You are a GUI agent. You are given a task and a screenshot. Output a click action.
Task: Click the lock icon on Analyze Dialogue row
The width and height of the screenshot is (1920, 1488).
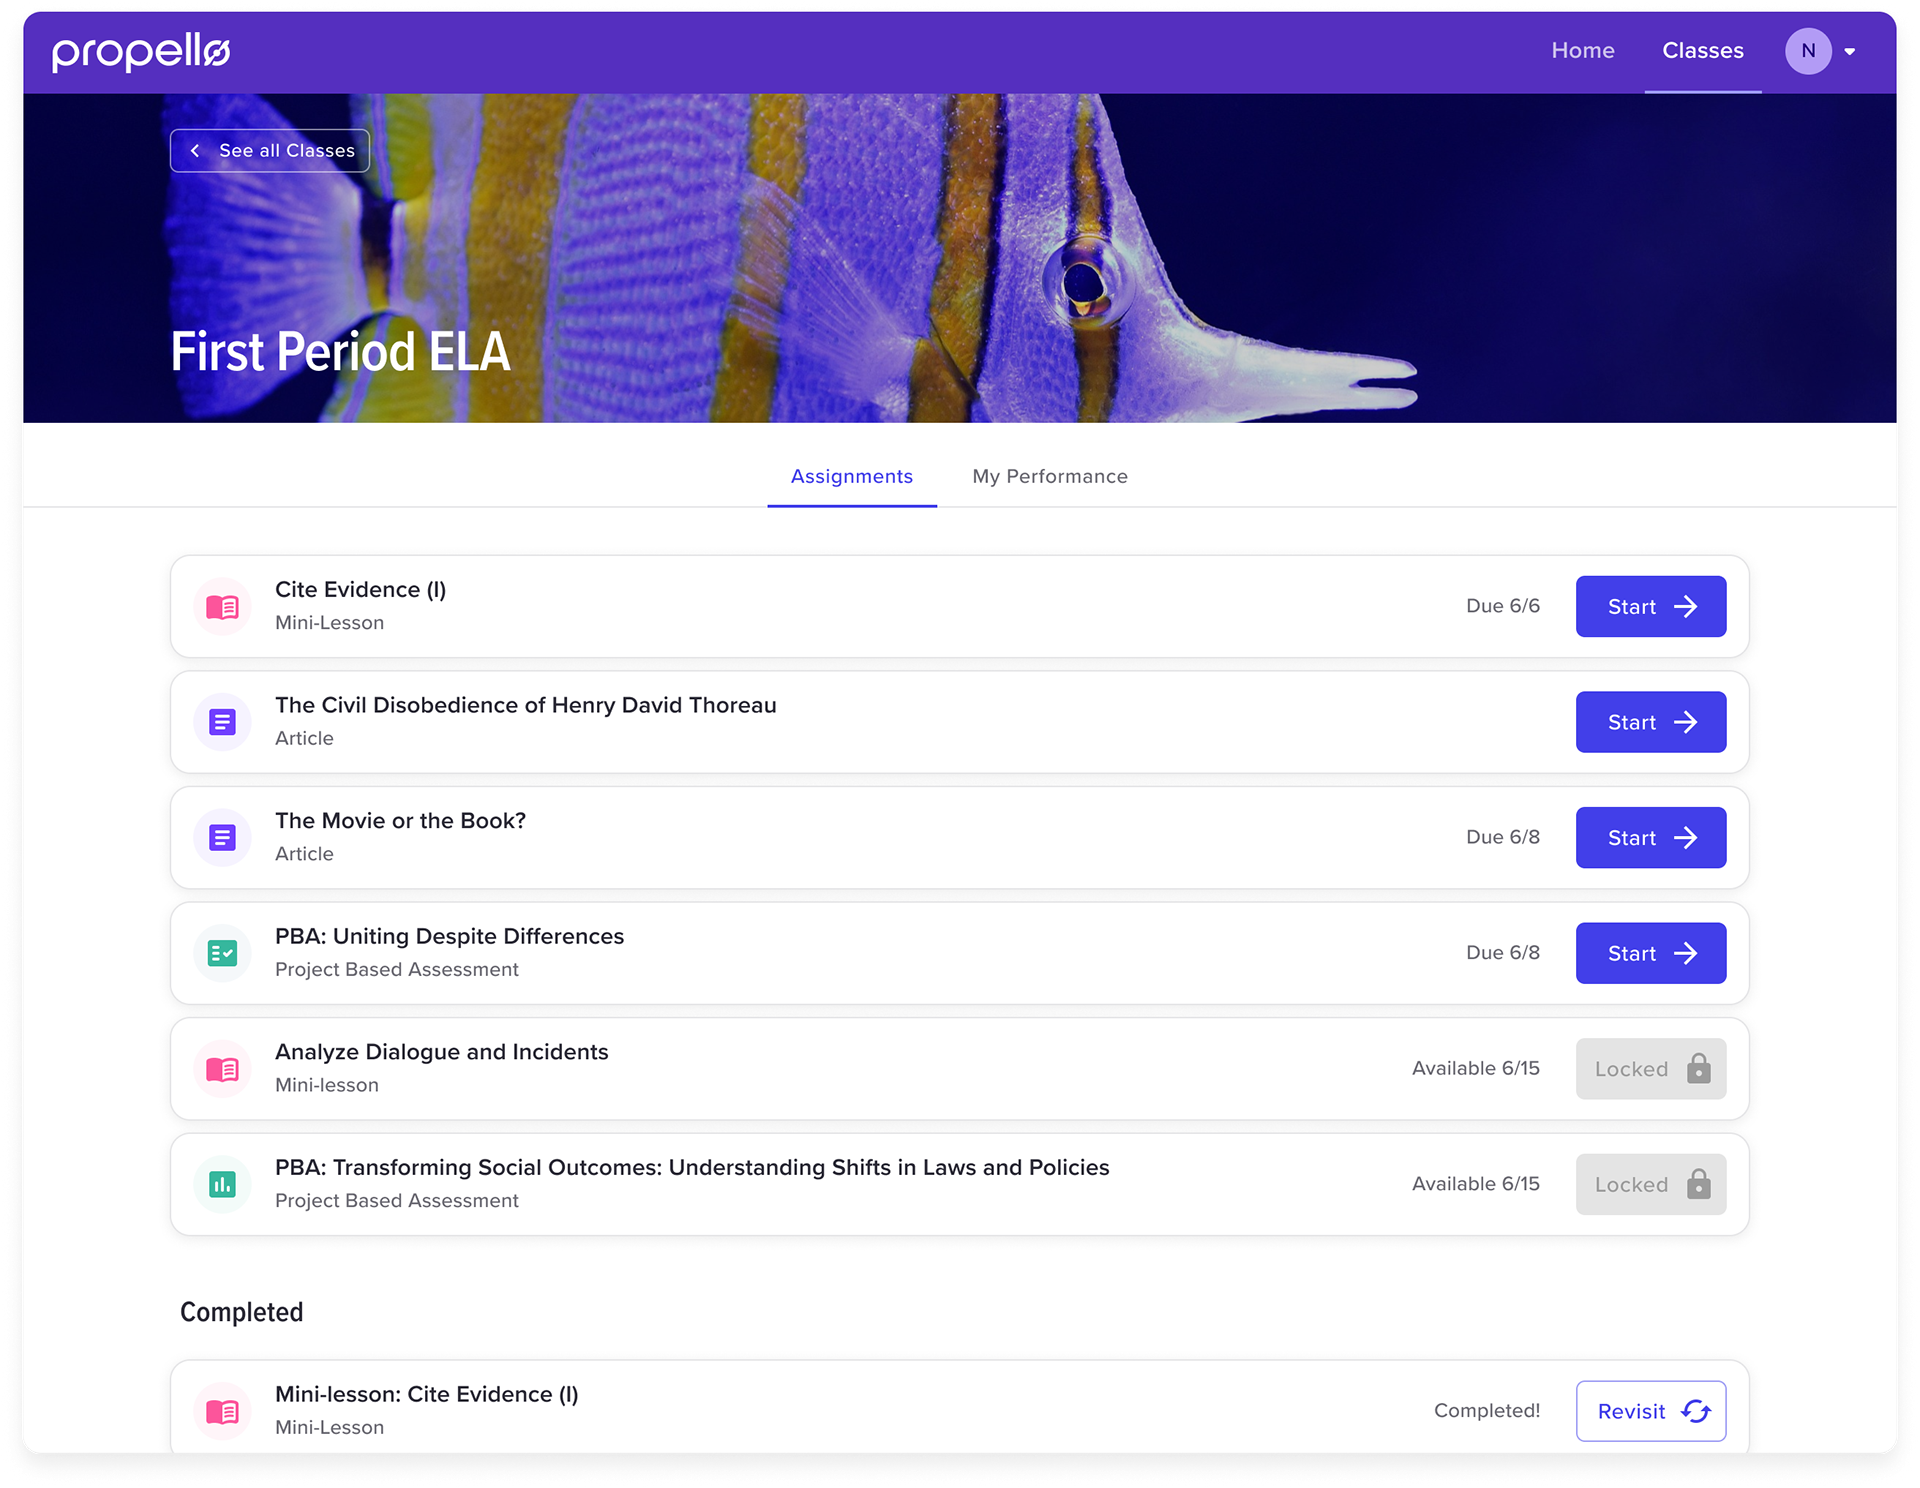coord(1698,1069)
